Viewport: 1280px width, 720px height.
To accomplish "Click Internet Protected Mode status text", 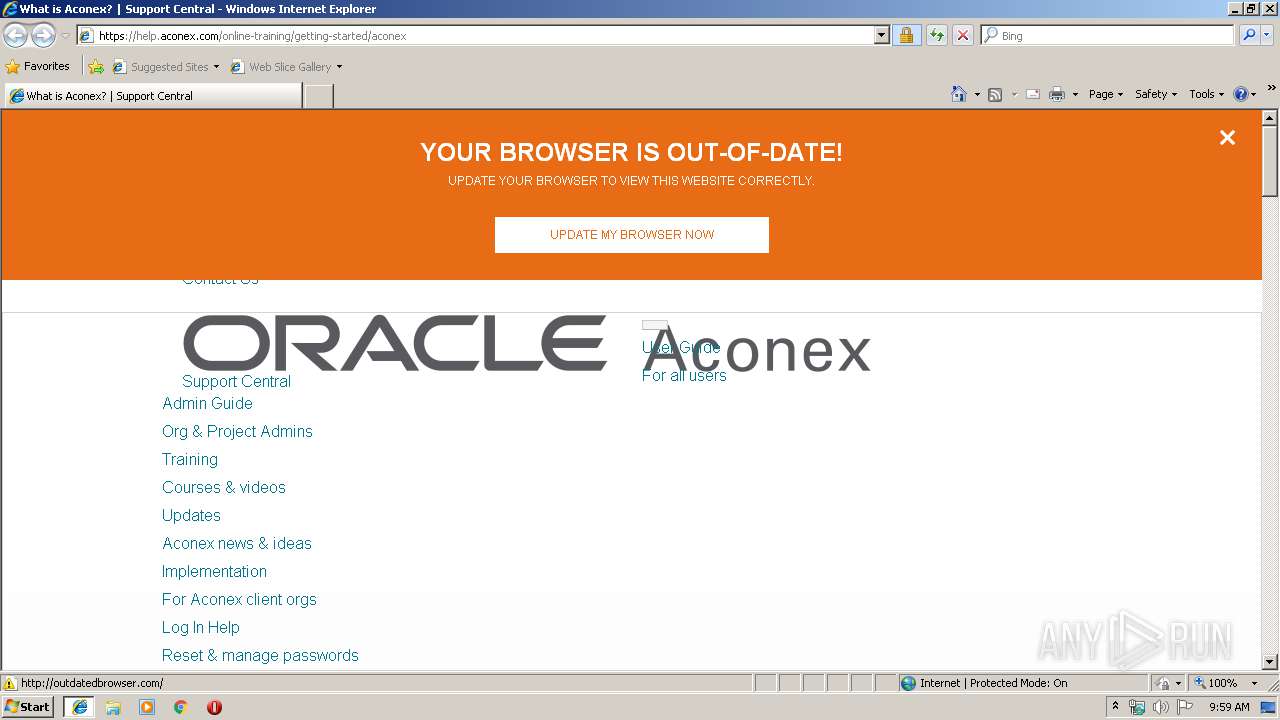I will [993, 683].
